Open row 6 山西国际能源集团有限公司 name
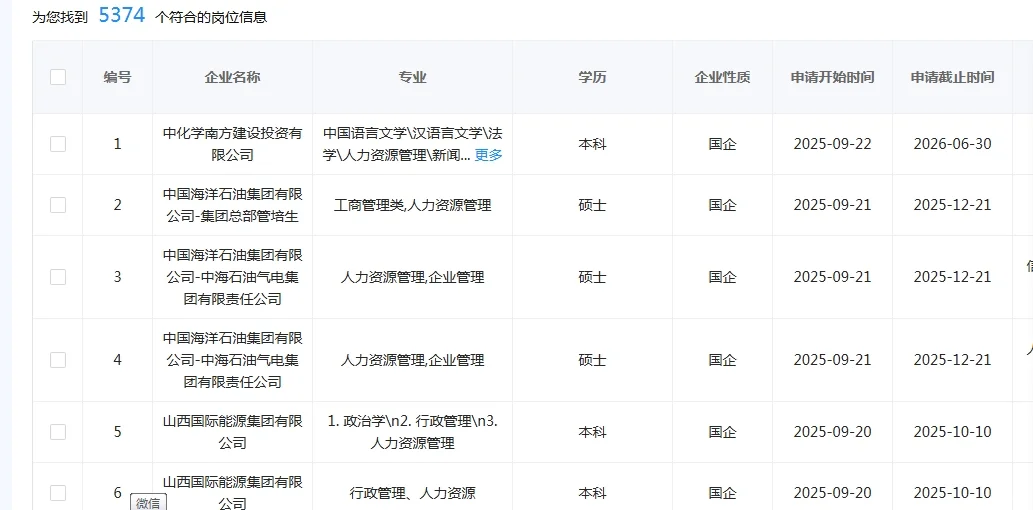This screenshot has height=510, width=1033. [233, 493]
